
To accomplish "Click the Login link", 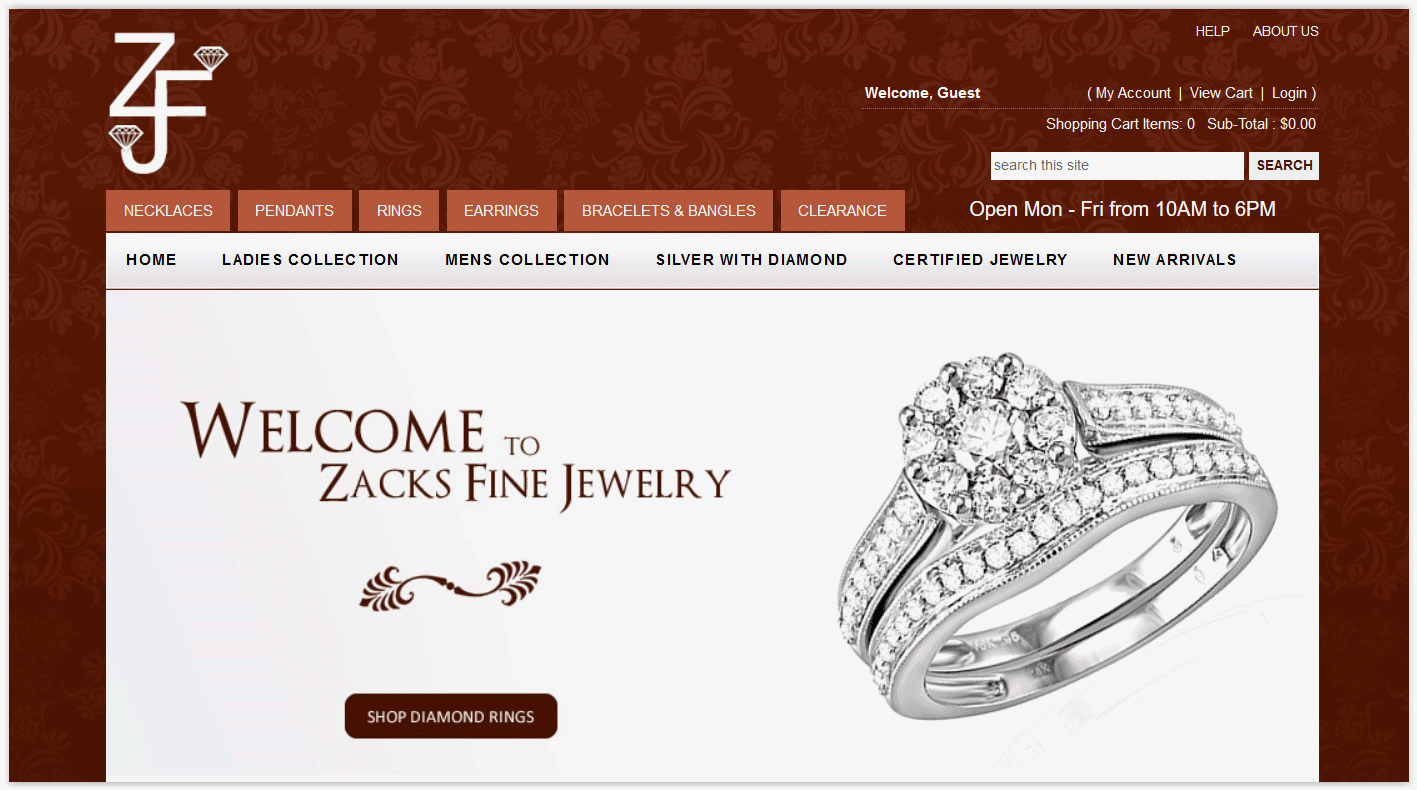I will pyautogui.click(x=1289, y=93).
